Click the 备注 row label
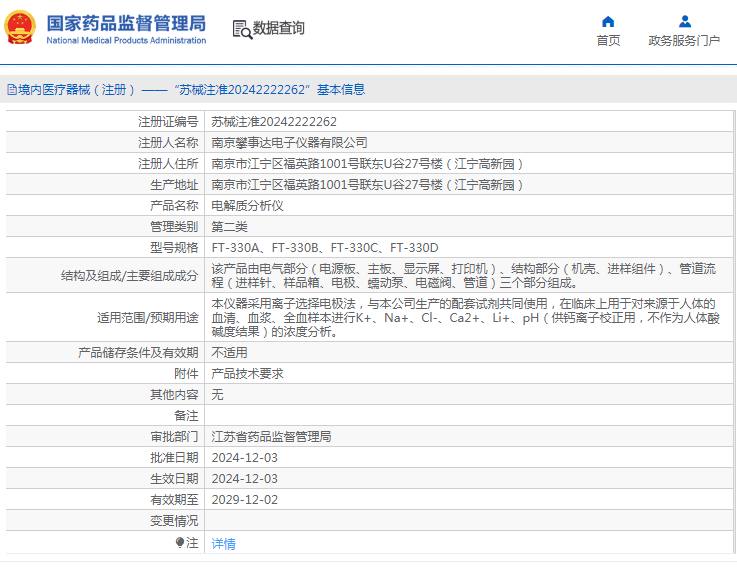 point(187,416)
